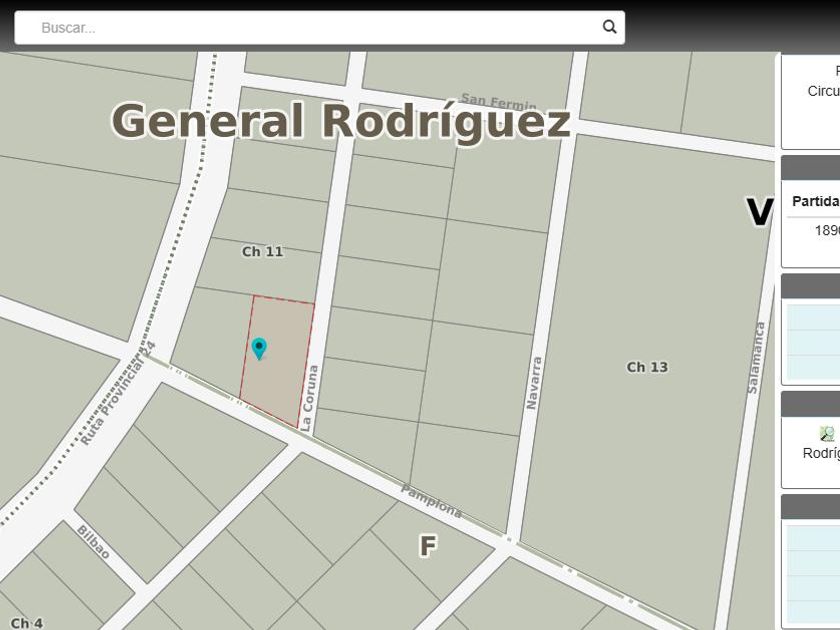Click the 'Ch 13' block label
Screen dimensions: 840x630
click(647, 367)
